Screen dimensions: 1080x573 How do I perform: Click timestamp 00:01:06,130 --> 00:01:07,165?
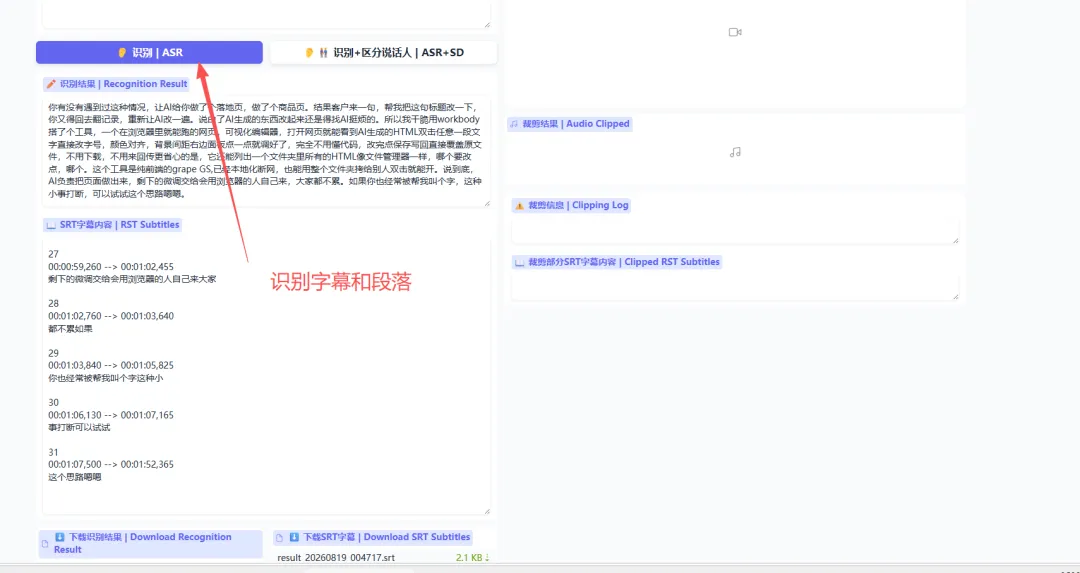pyautogui.click(x=111, y=415)
